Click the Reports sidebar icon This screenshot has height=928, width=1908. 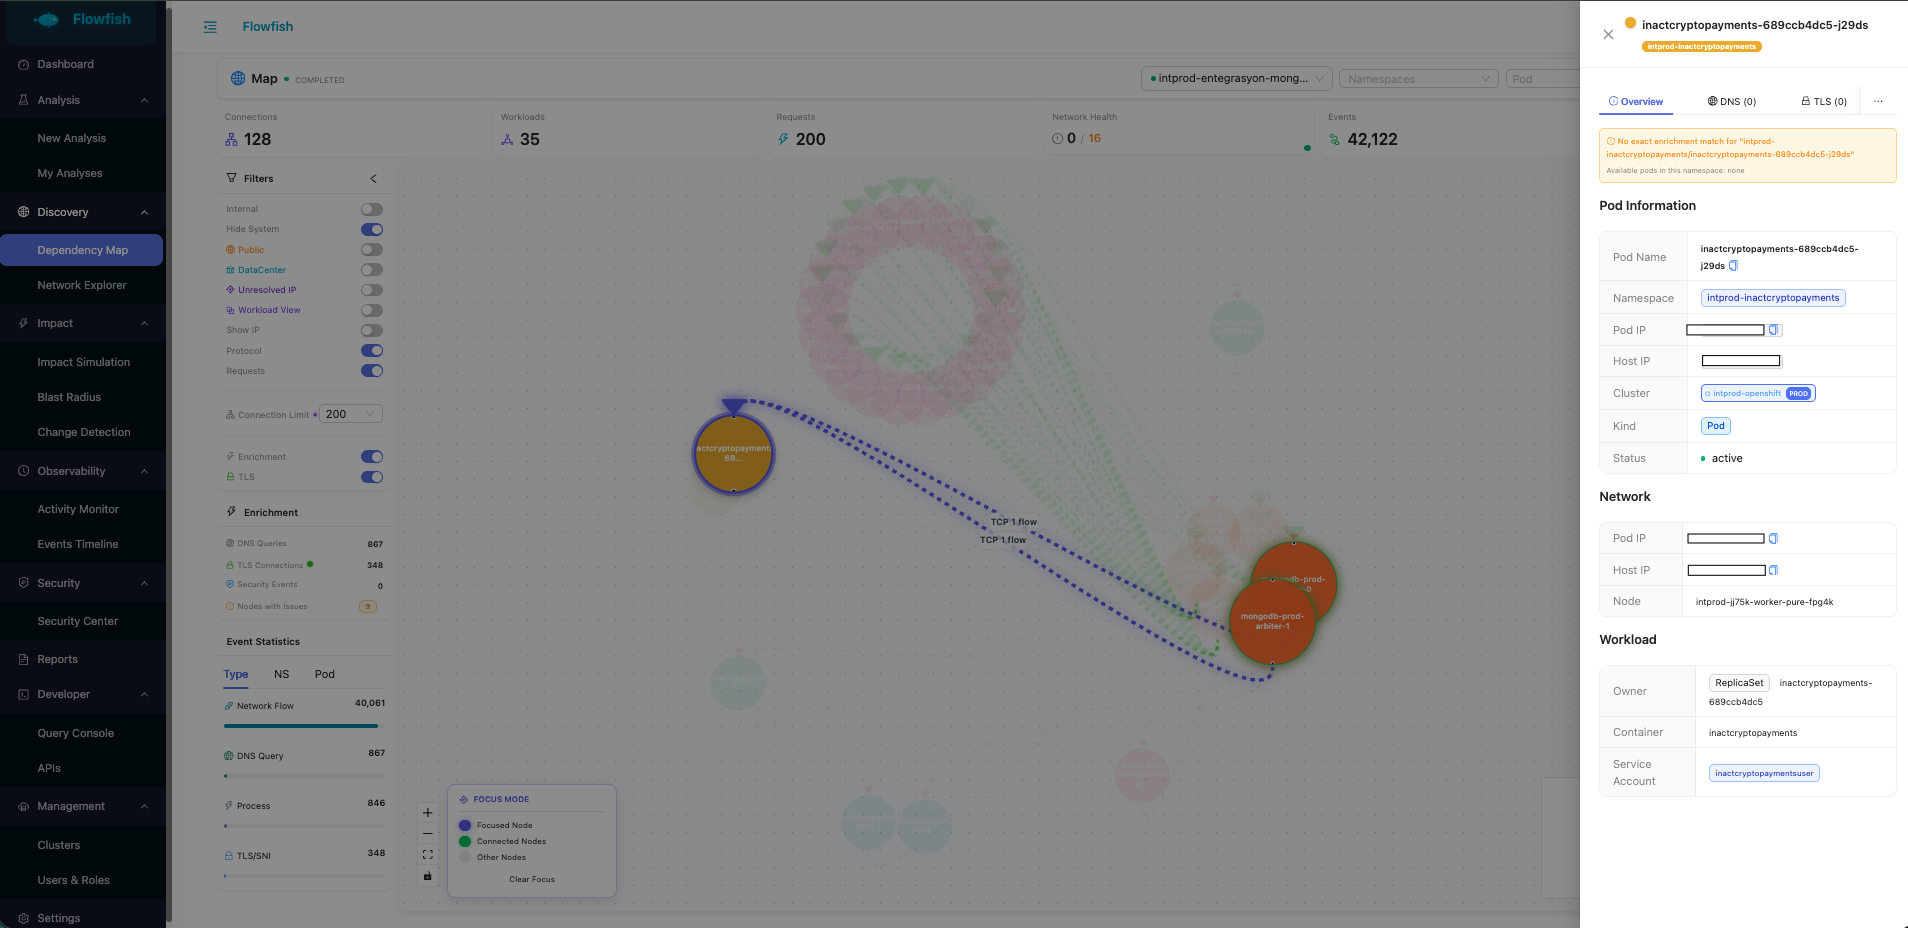24,660
